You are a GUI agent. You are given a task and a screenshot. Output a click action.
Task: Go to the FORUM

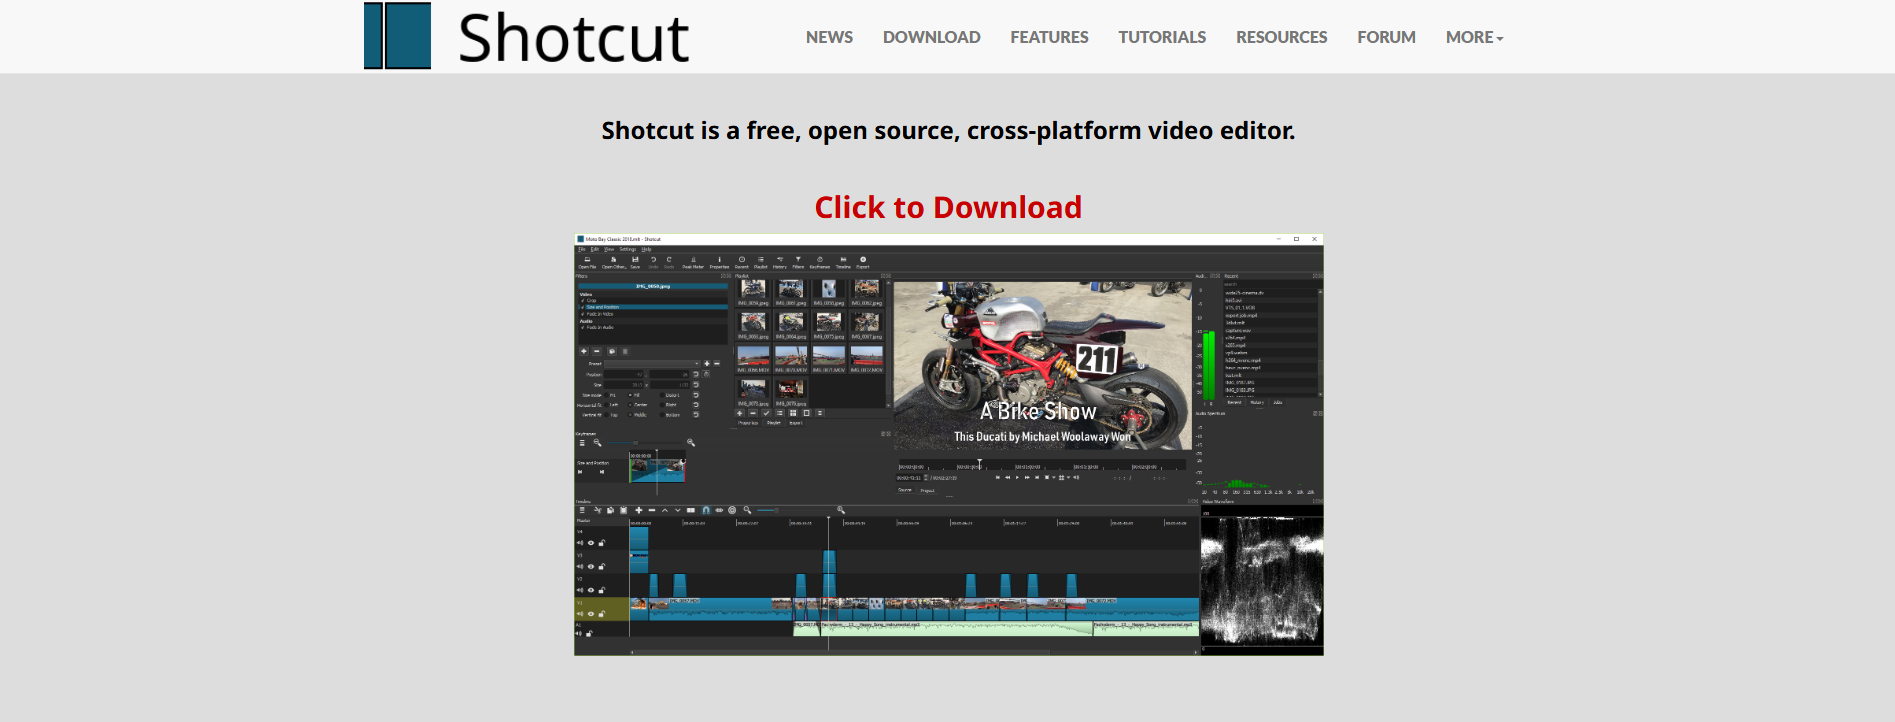1386,37
